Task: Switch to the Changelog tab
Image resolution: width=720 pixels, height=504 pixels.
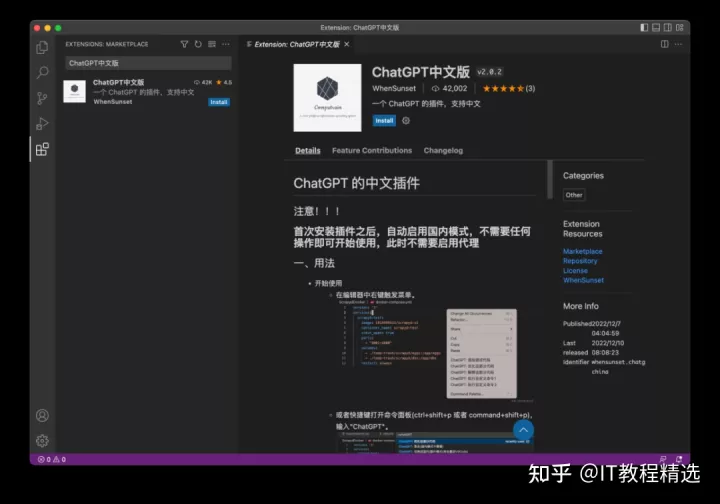Action: 443,151
